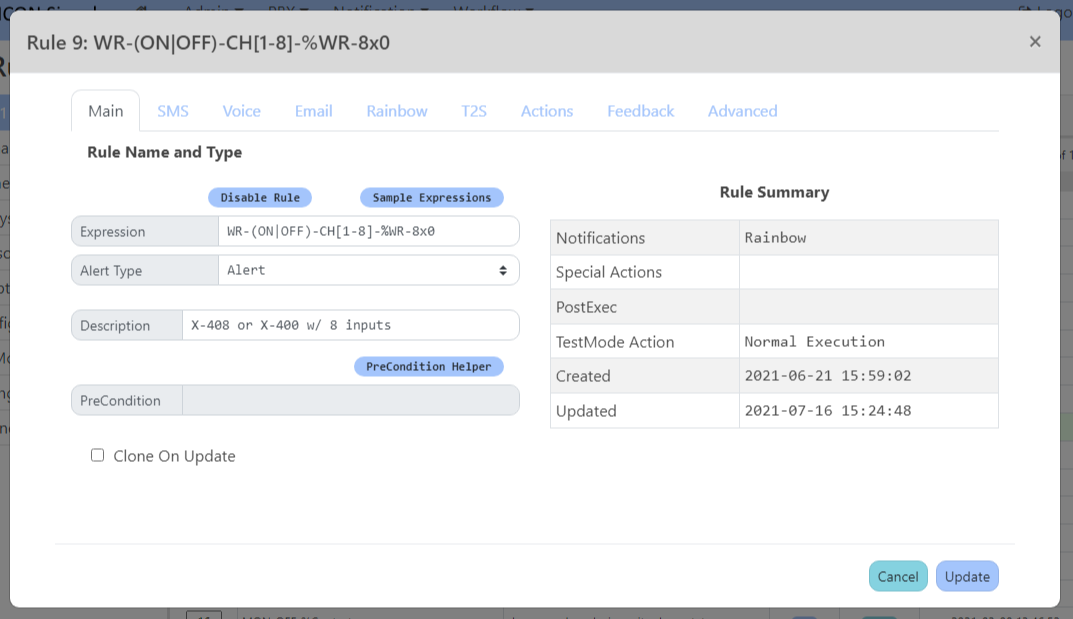The width and height of the screenshot is (1073, 619).
Task: Close the Rule 9 dialog
Action: coord(1035,41)
